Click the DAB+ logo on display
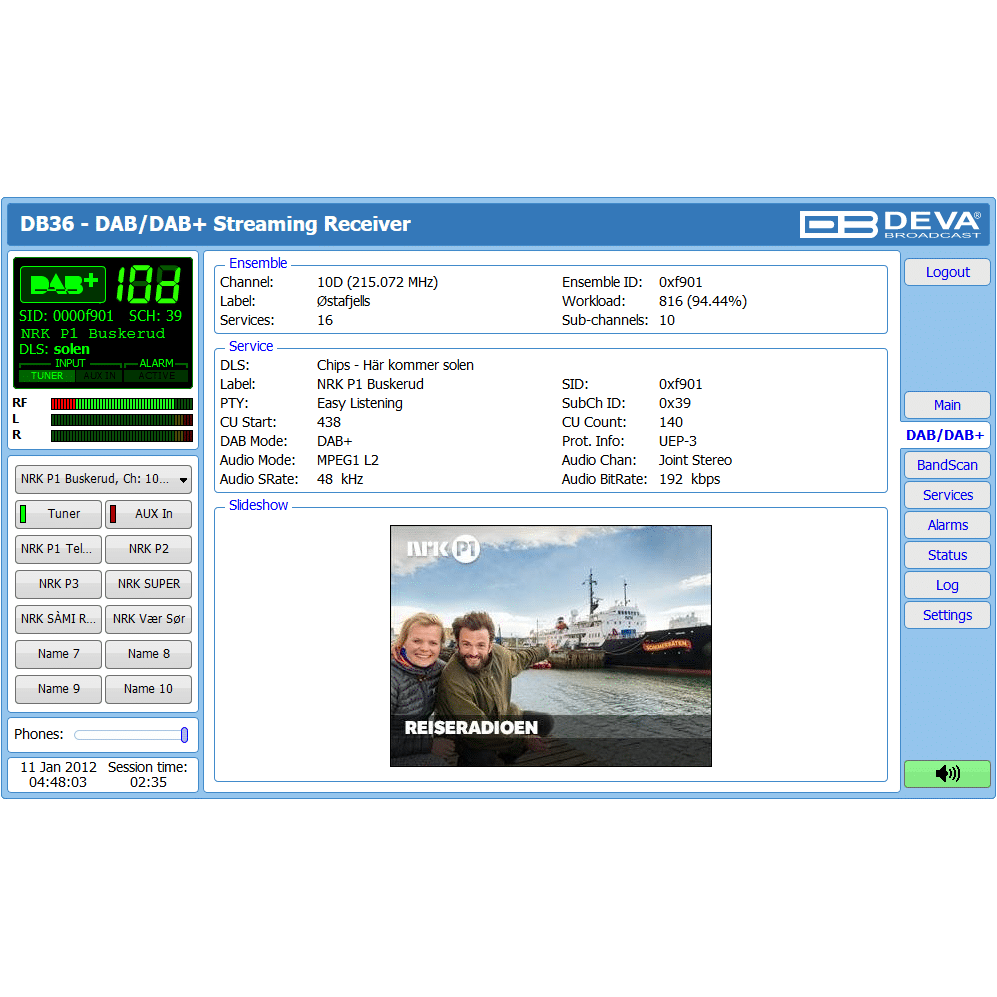Viewport: 997px width, 997px height. [62, 284]
